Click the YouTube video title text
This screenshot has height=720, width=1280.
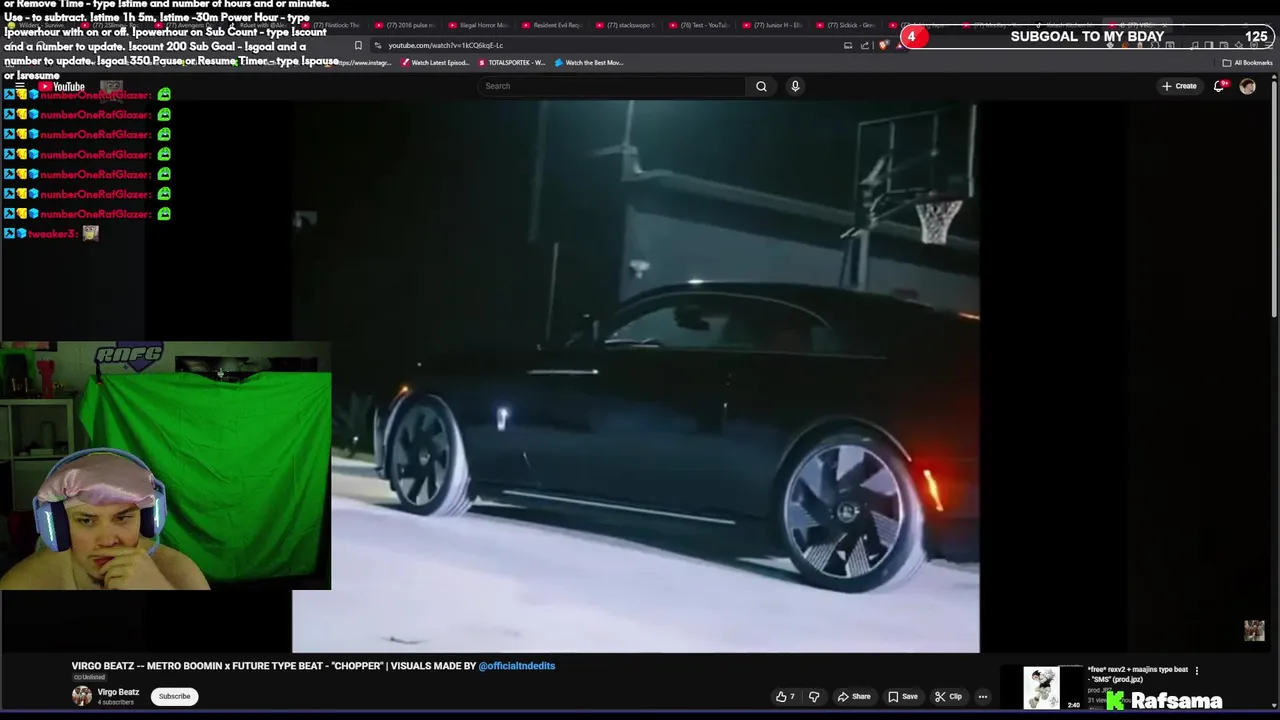pos(313,666)
